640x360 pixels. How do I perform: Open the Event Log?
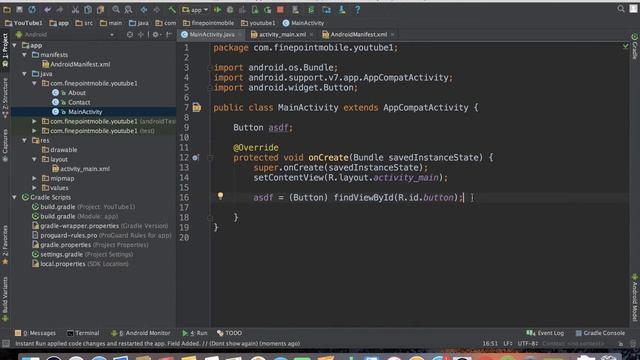[x=545, y=333]
